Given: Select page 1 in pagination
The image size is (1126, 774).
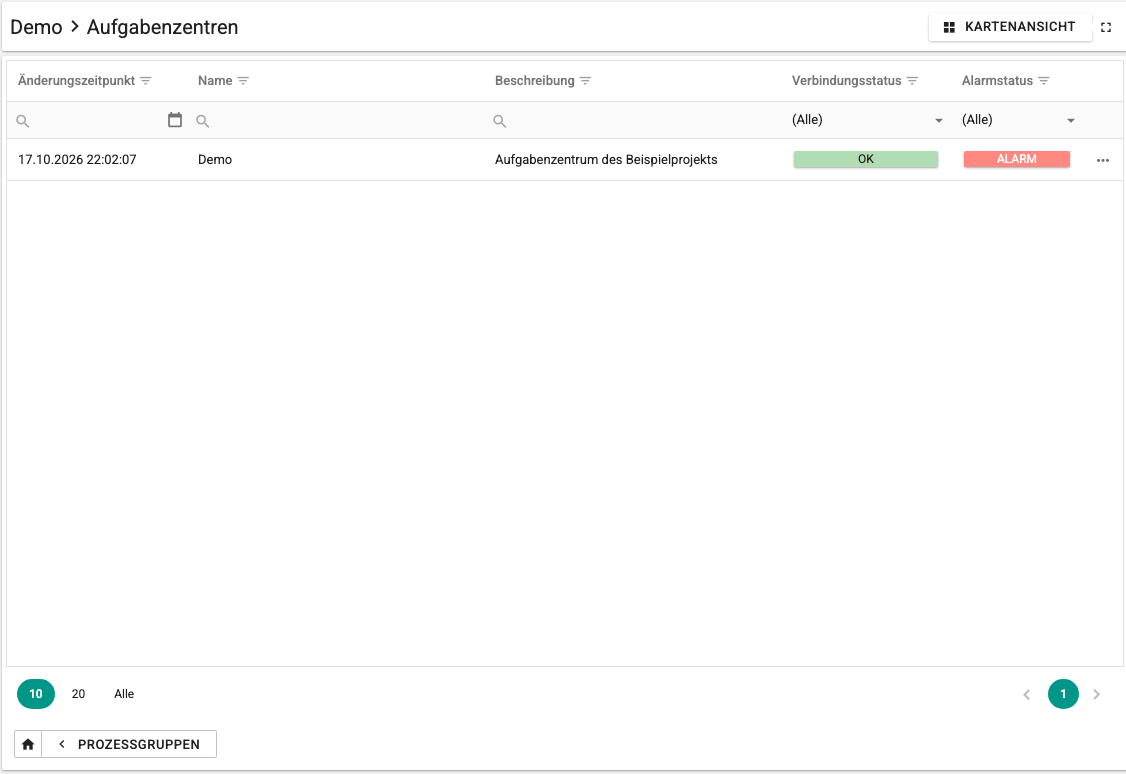Looking at the screenshot, I should coord(1064,694).
